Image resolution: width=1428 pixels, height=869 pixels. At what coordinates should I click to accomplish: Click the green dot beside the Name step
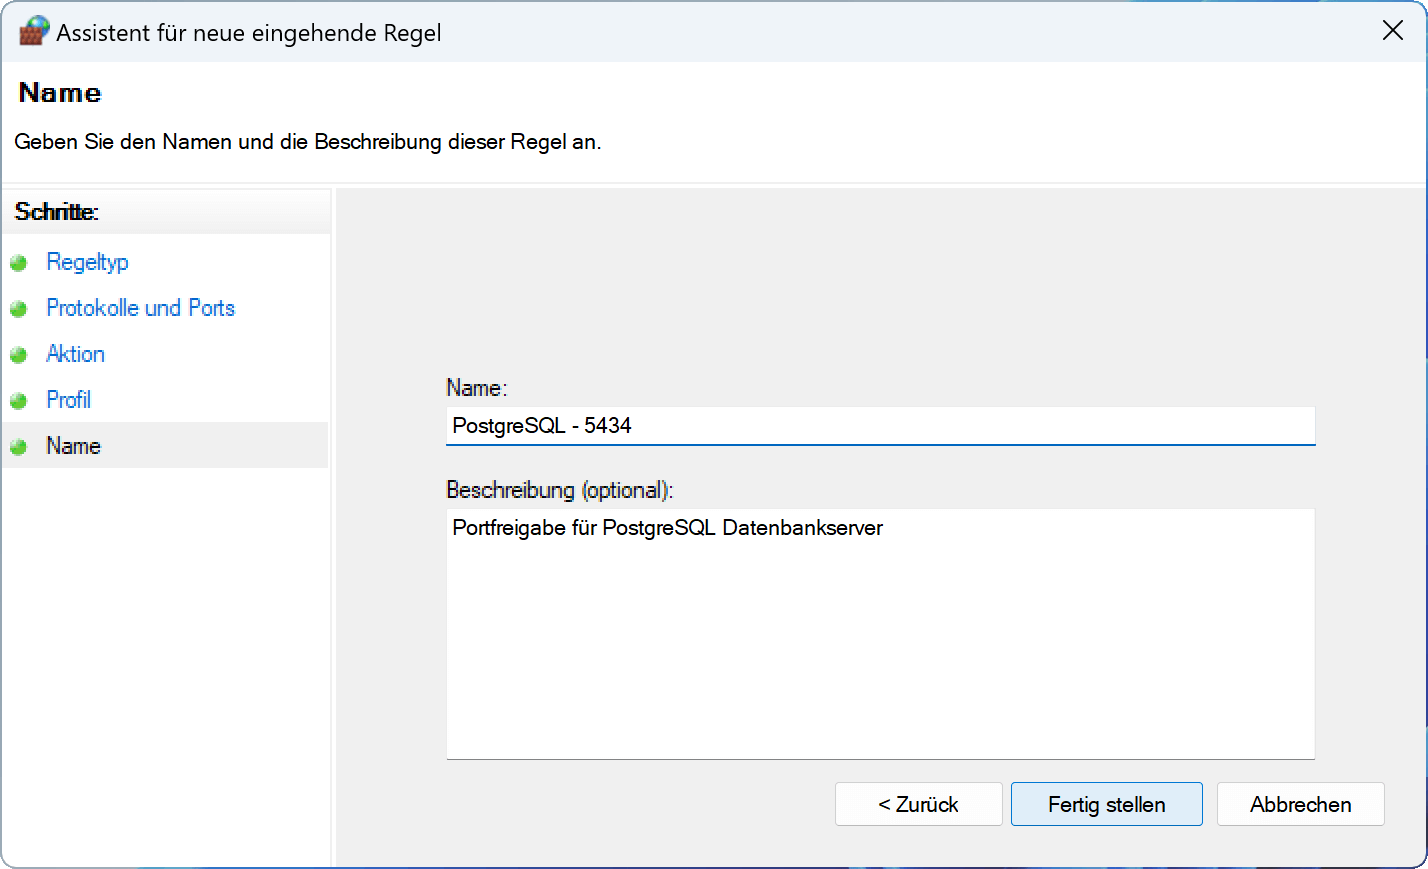click(18, 447)
